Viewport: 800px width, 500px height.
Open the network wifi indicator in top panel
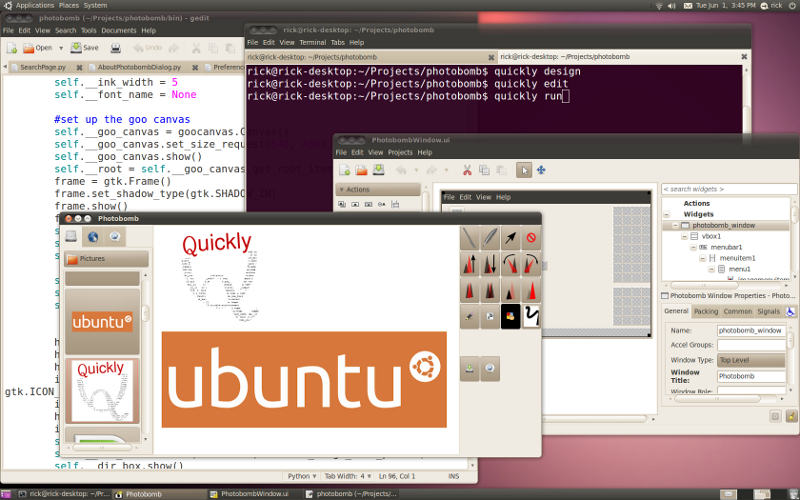click(659, 6)
